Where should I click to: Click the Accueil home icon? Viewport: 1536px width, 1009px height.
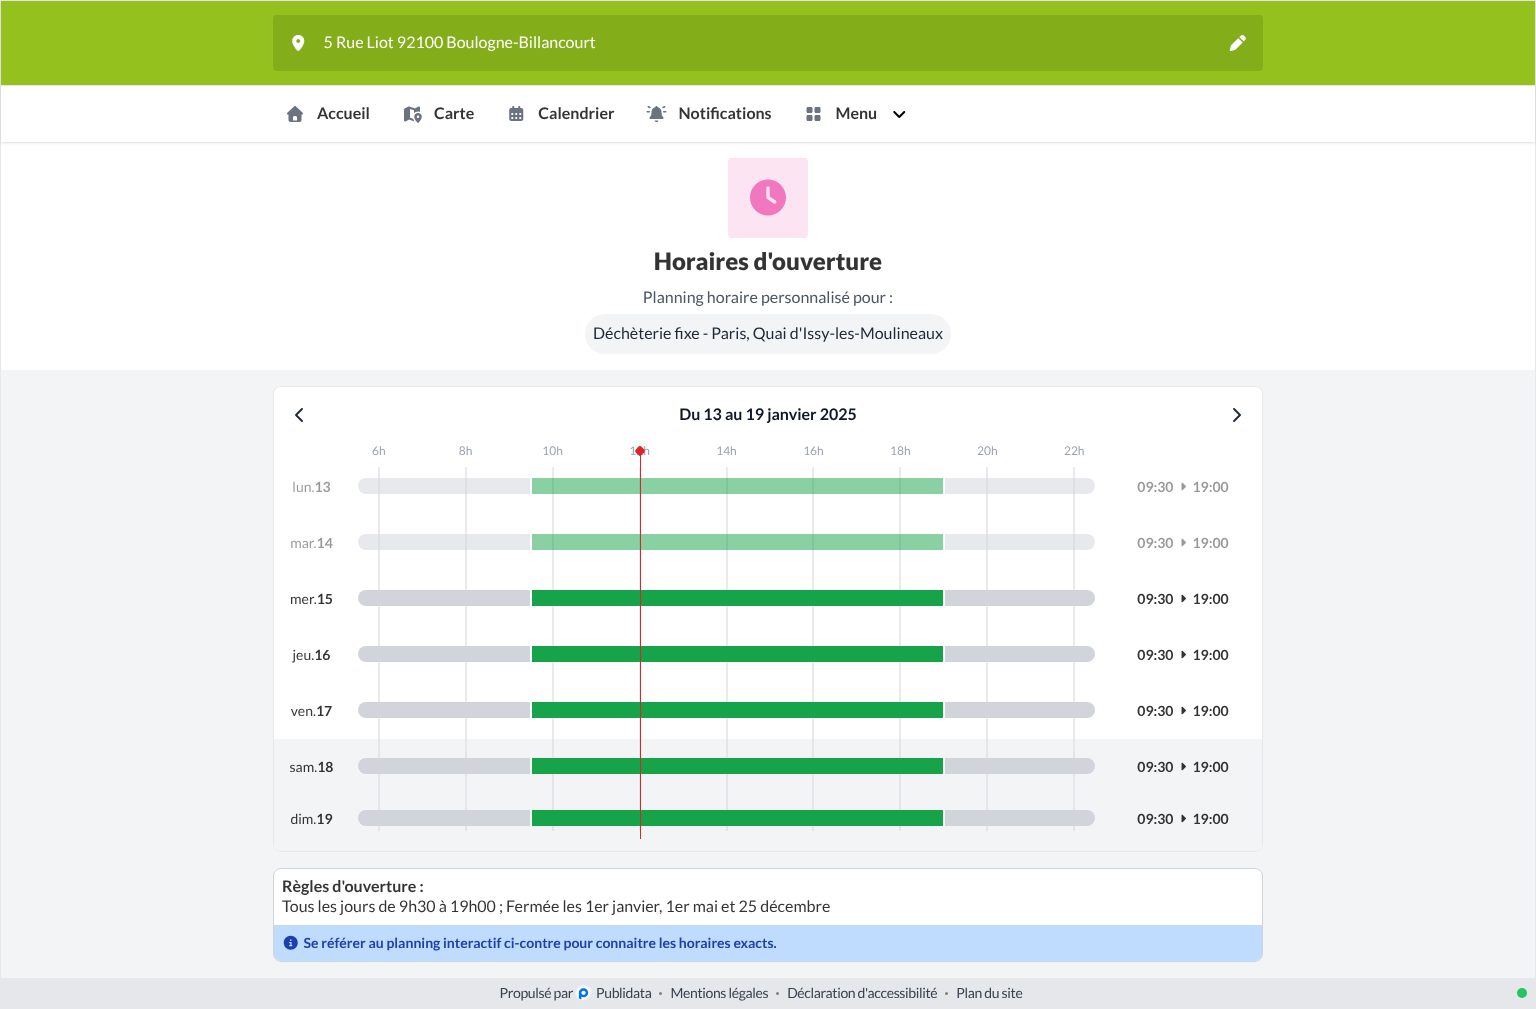coord(295,114)
